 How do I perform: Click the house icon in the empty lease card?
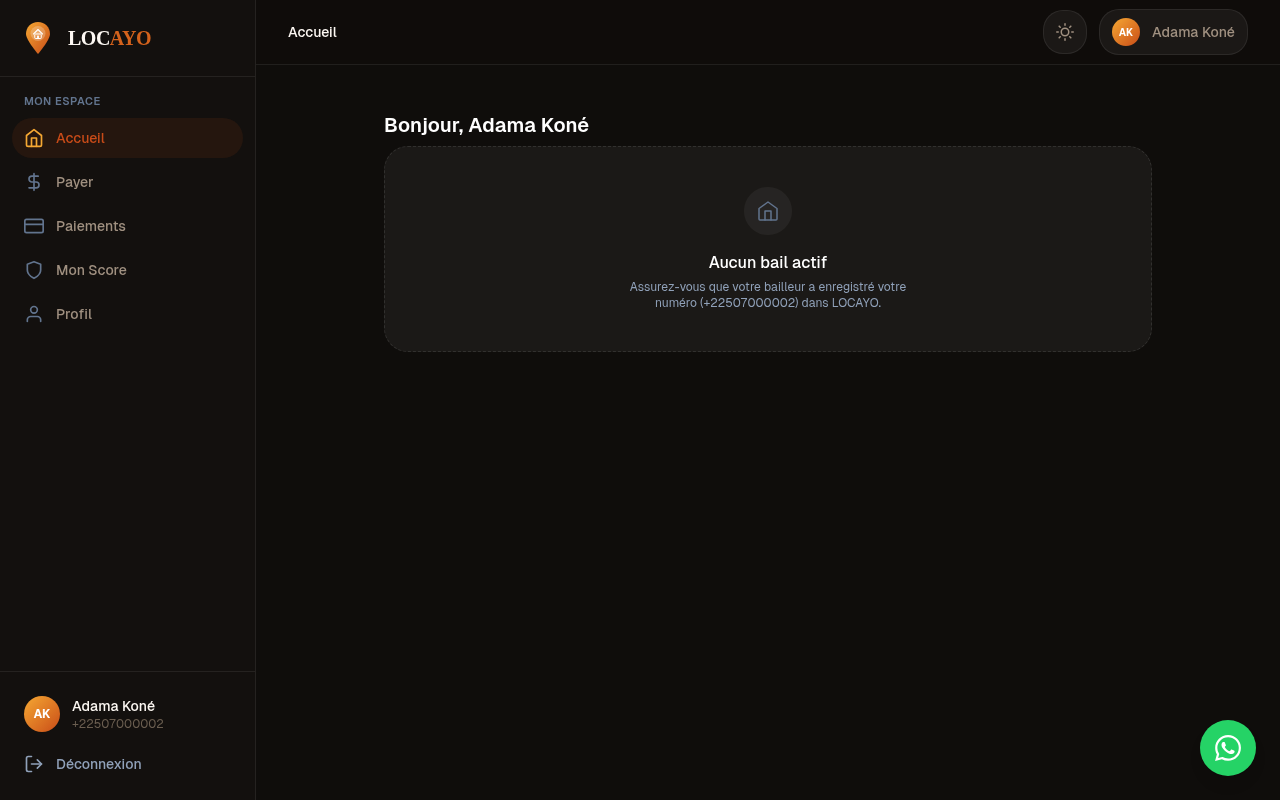(x=767, y=211)
